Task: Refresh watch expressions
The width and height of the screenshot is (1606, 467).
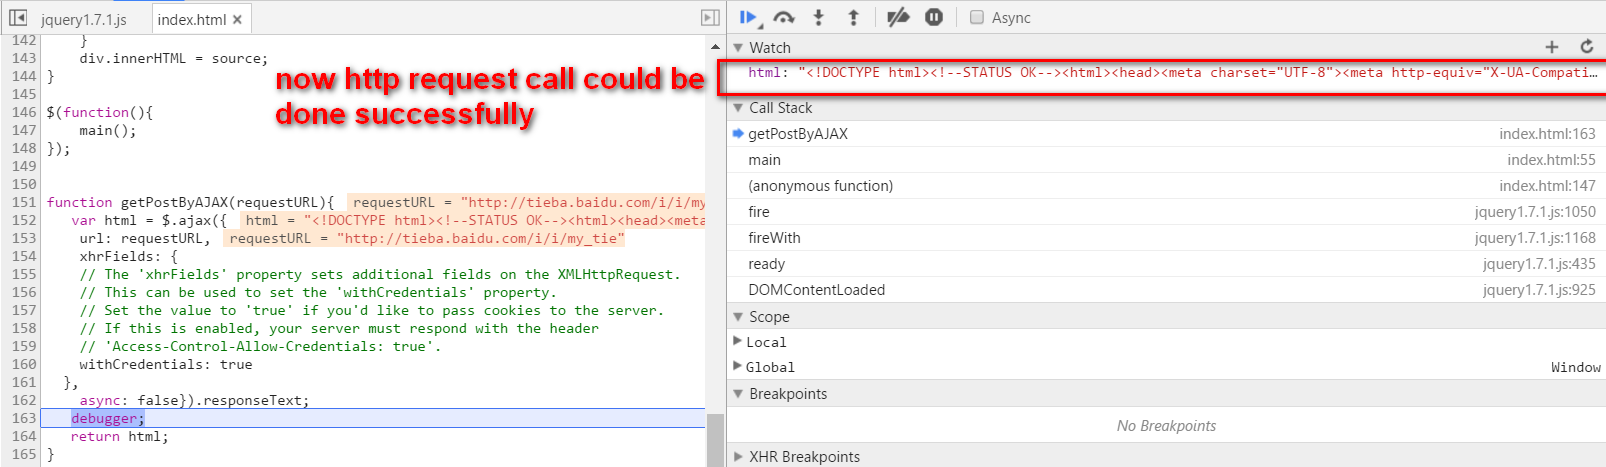Action: click(1586, 47)
